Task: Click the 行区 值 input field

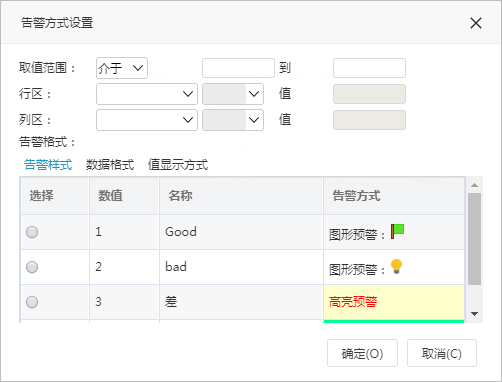Action: pos(369,94)
